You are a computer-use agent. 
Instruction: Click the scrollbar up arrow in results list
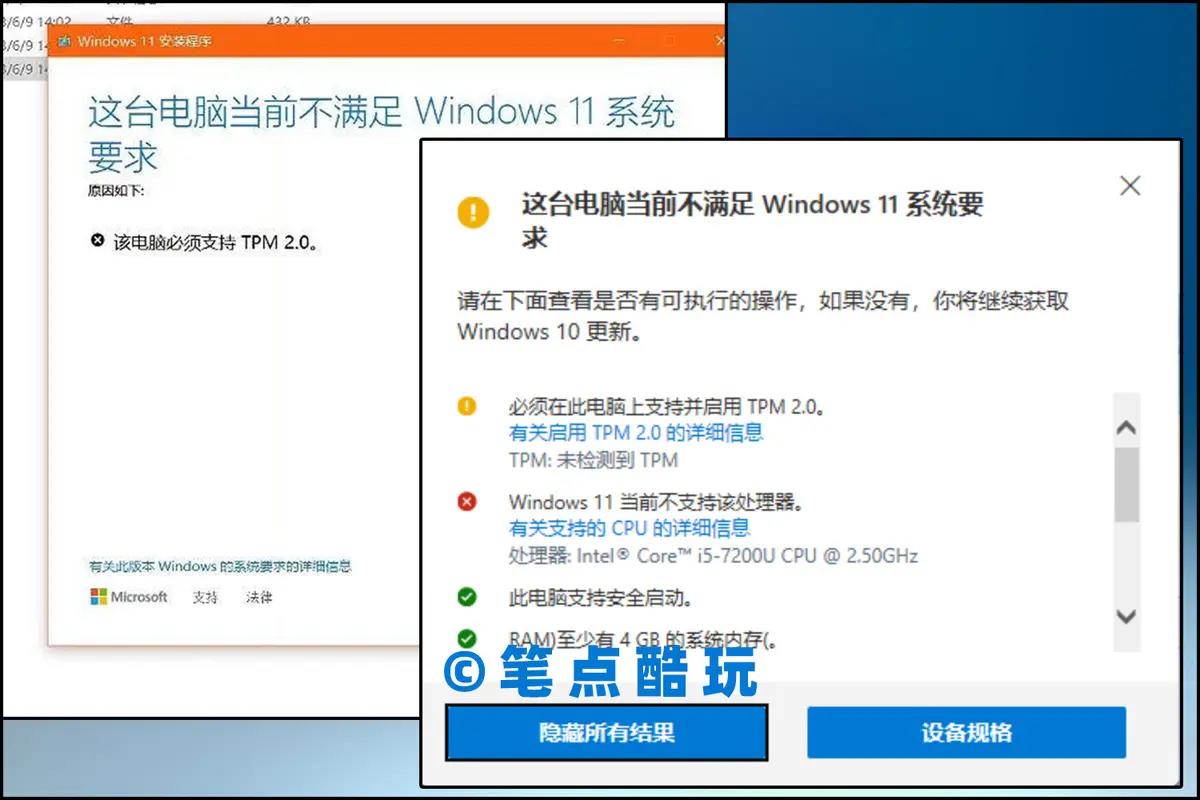pyautogui.click(x=1127, y=428)
